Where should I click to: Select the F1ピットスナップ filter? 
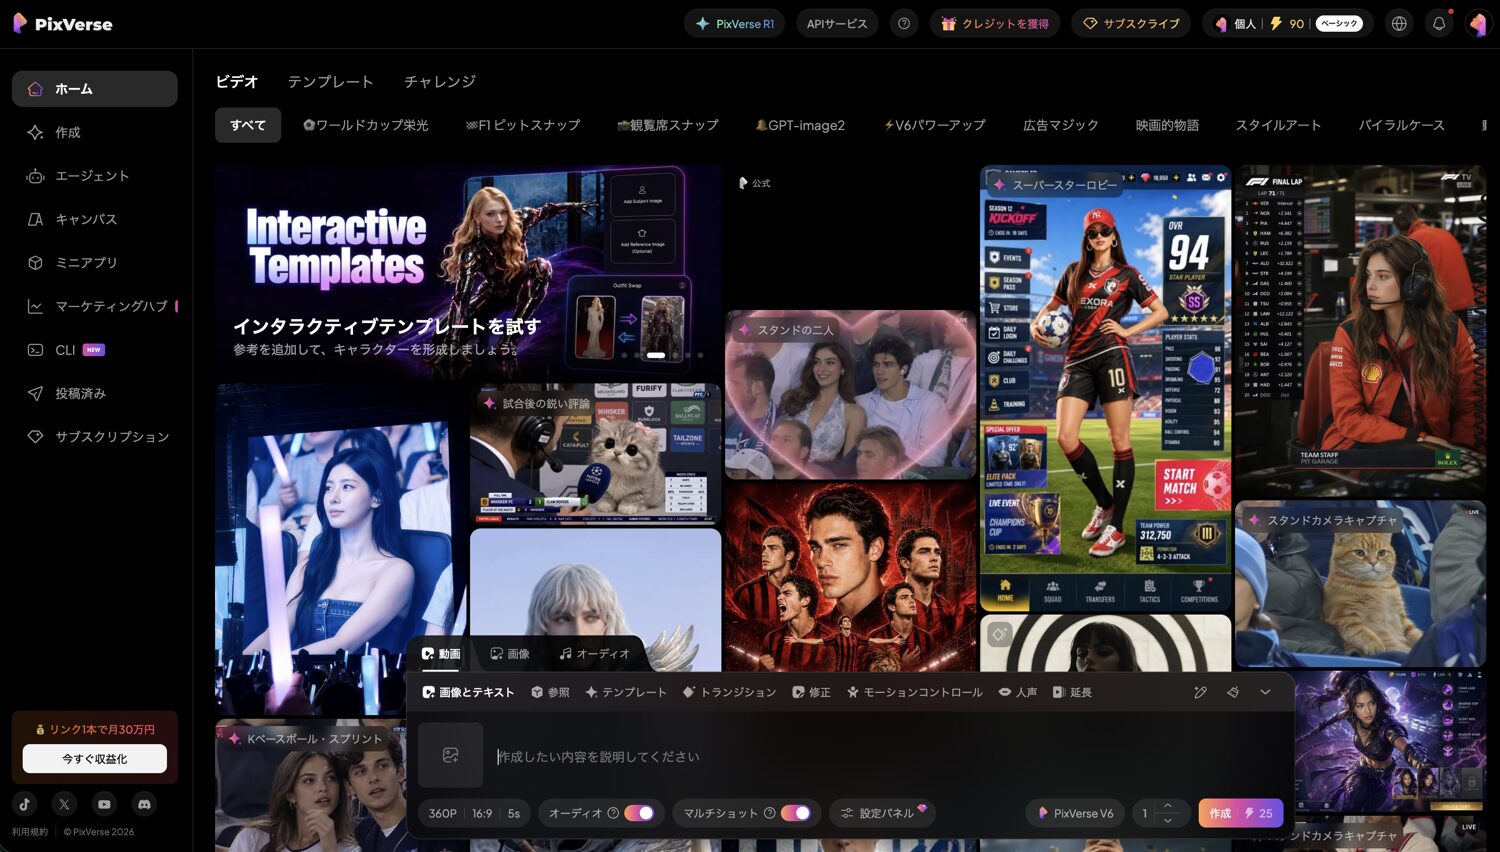[523, 125]
